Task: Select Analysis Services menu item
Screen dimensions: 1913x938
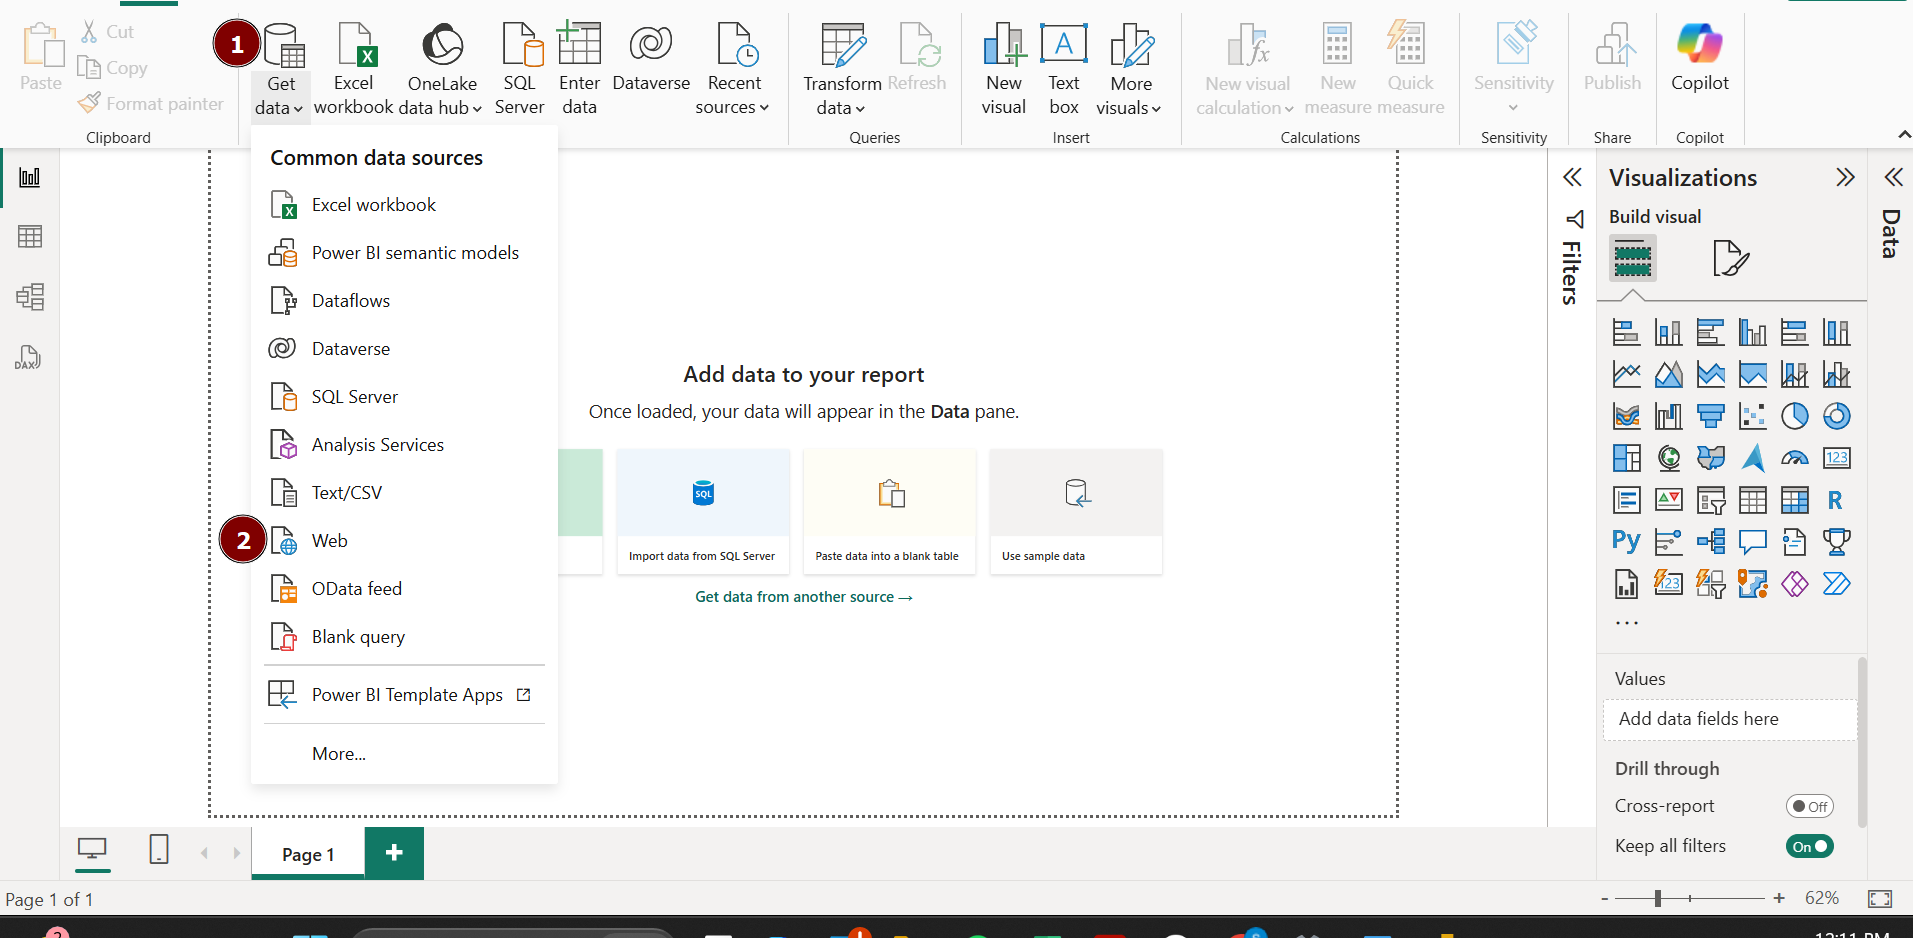Action: [x=404, y=445]
